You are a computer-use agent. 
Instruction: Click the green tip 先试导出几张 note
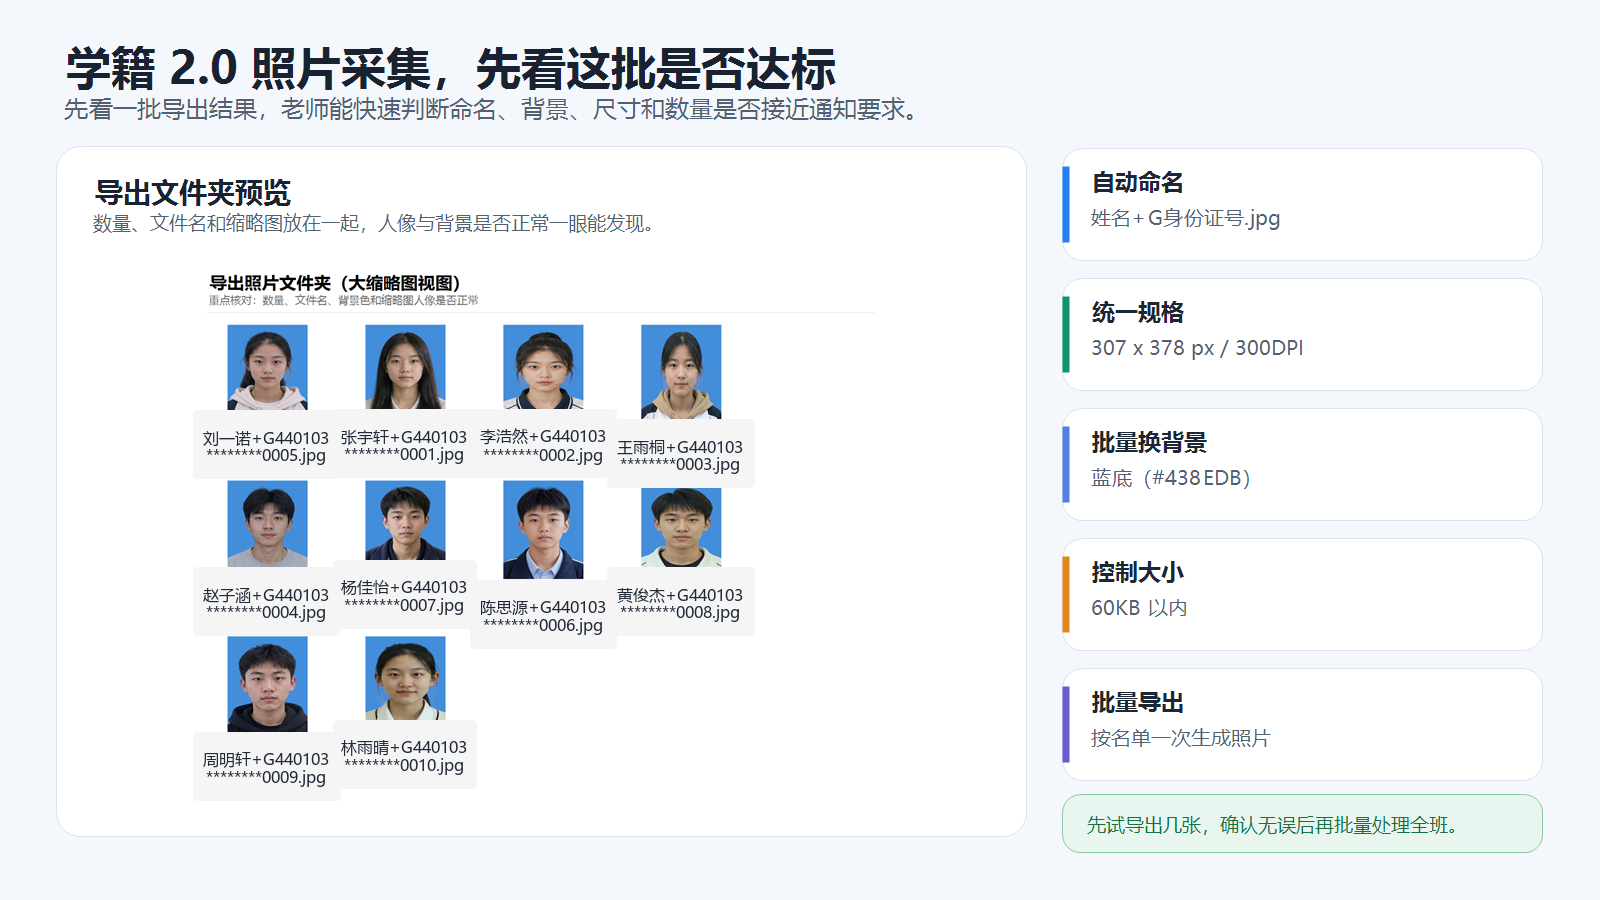[1302, 824]
